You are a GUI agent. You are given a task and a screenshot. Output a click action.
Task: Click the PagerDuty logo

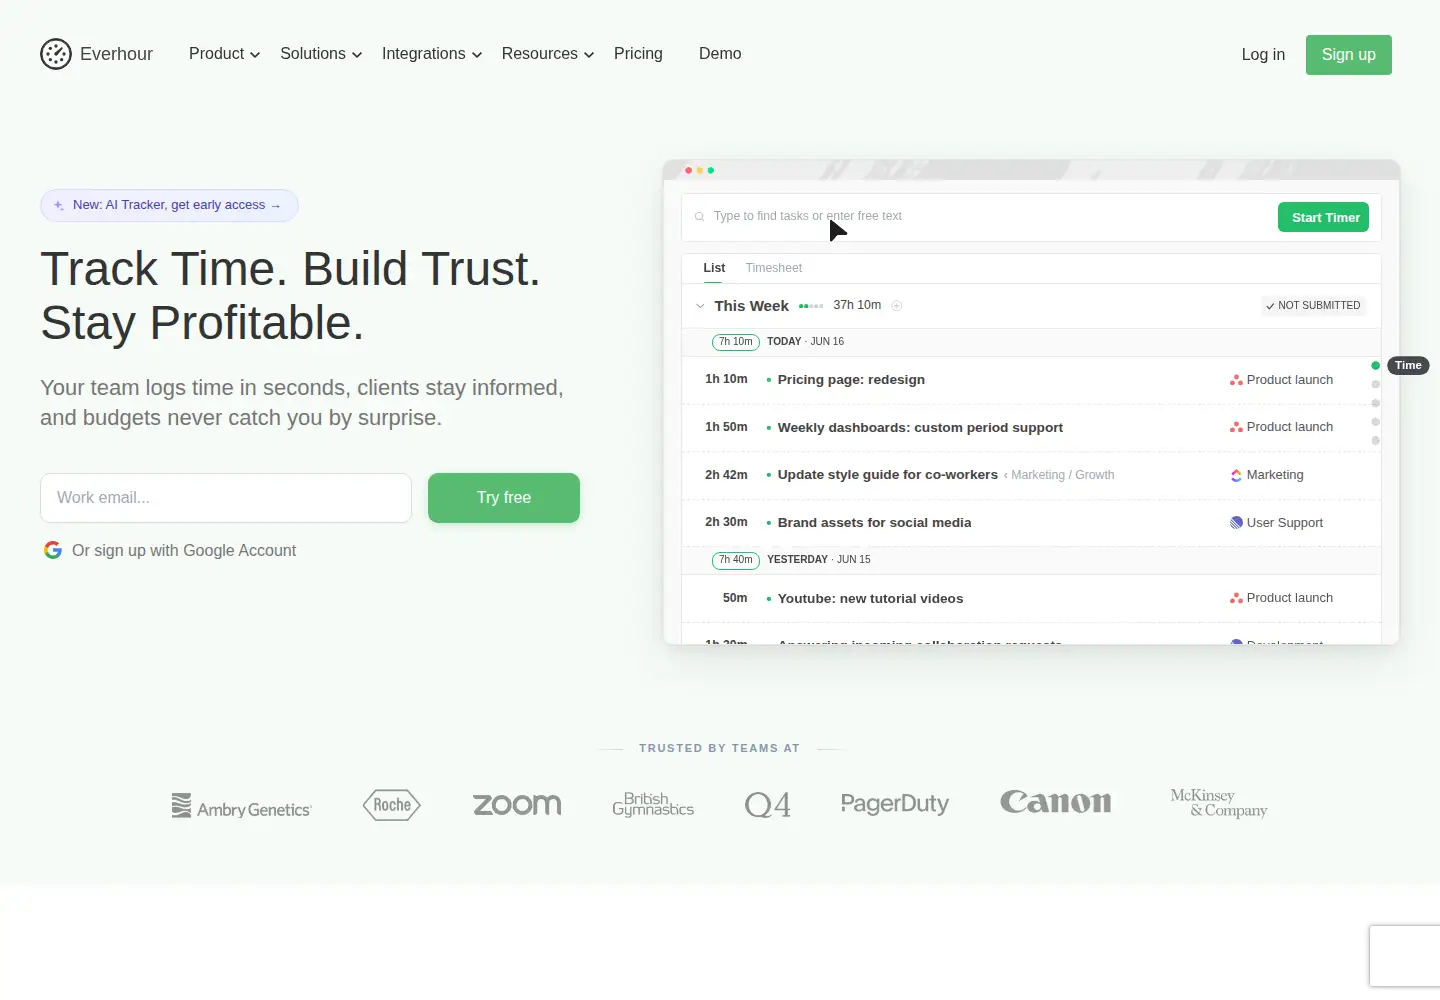tap(895, 804)
